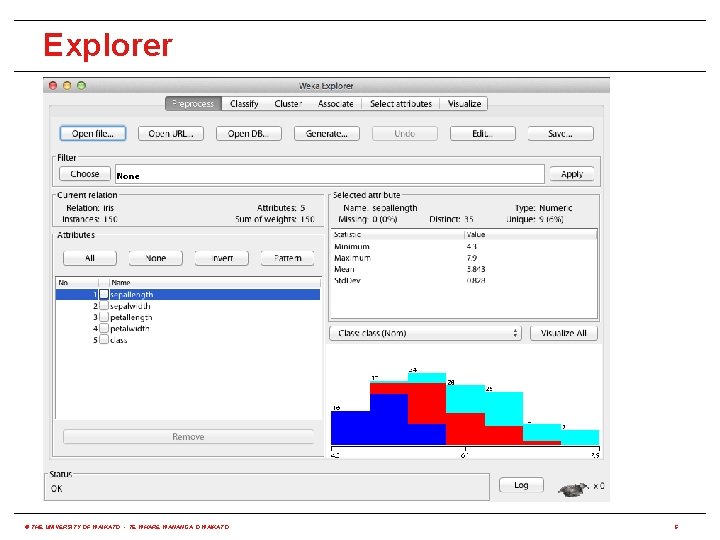Image resolution: width=720 pixels, height=540 pixels.
Task: Tick the petalwidth checkbox
Action: 104,328
